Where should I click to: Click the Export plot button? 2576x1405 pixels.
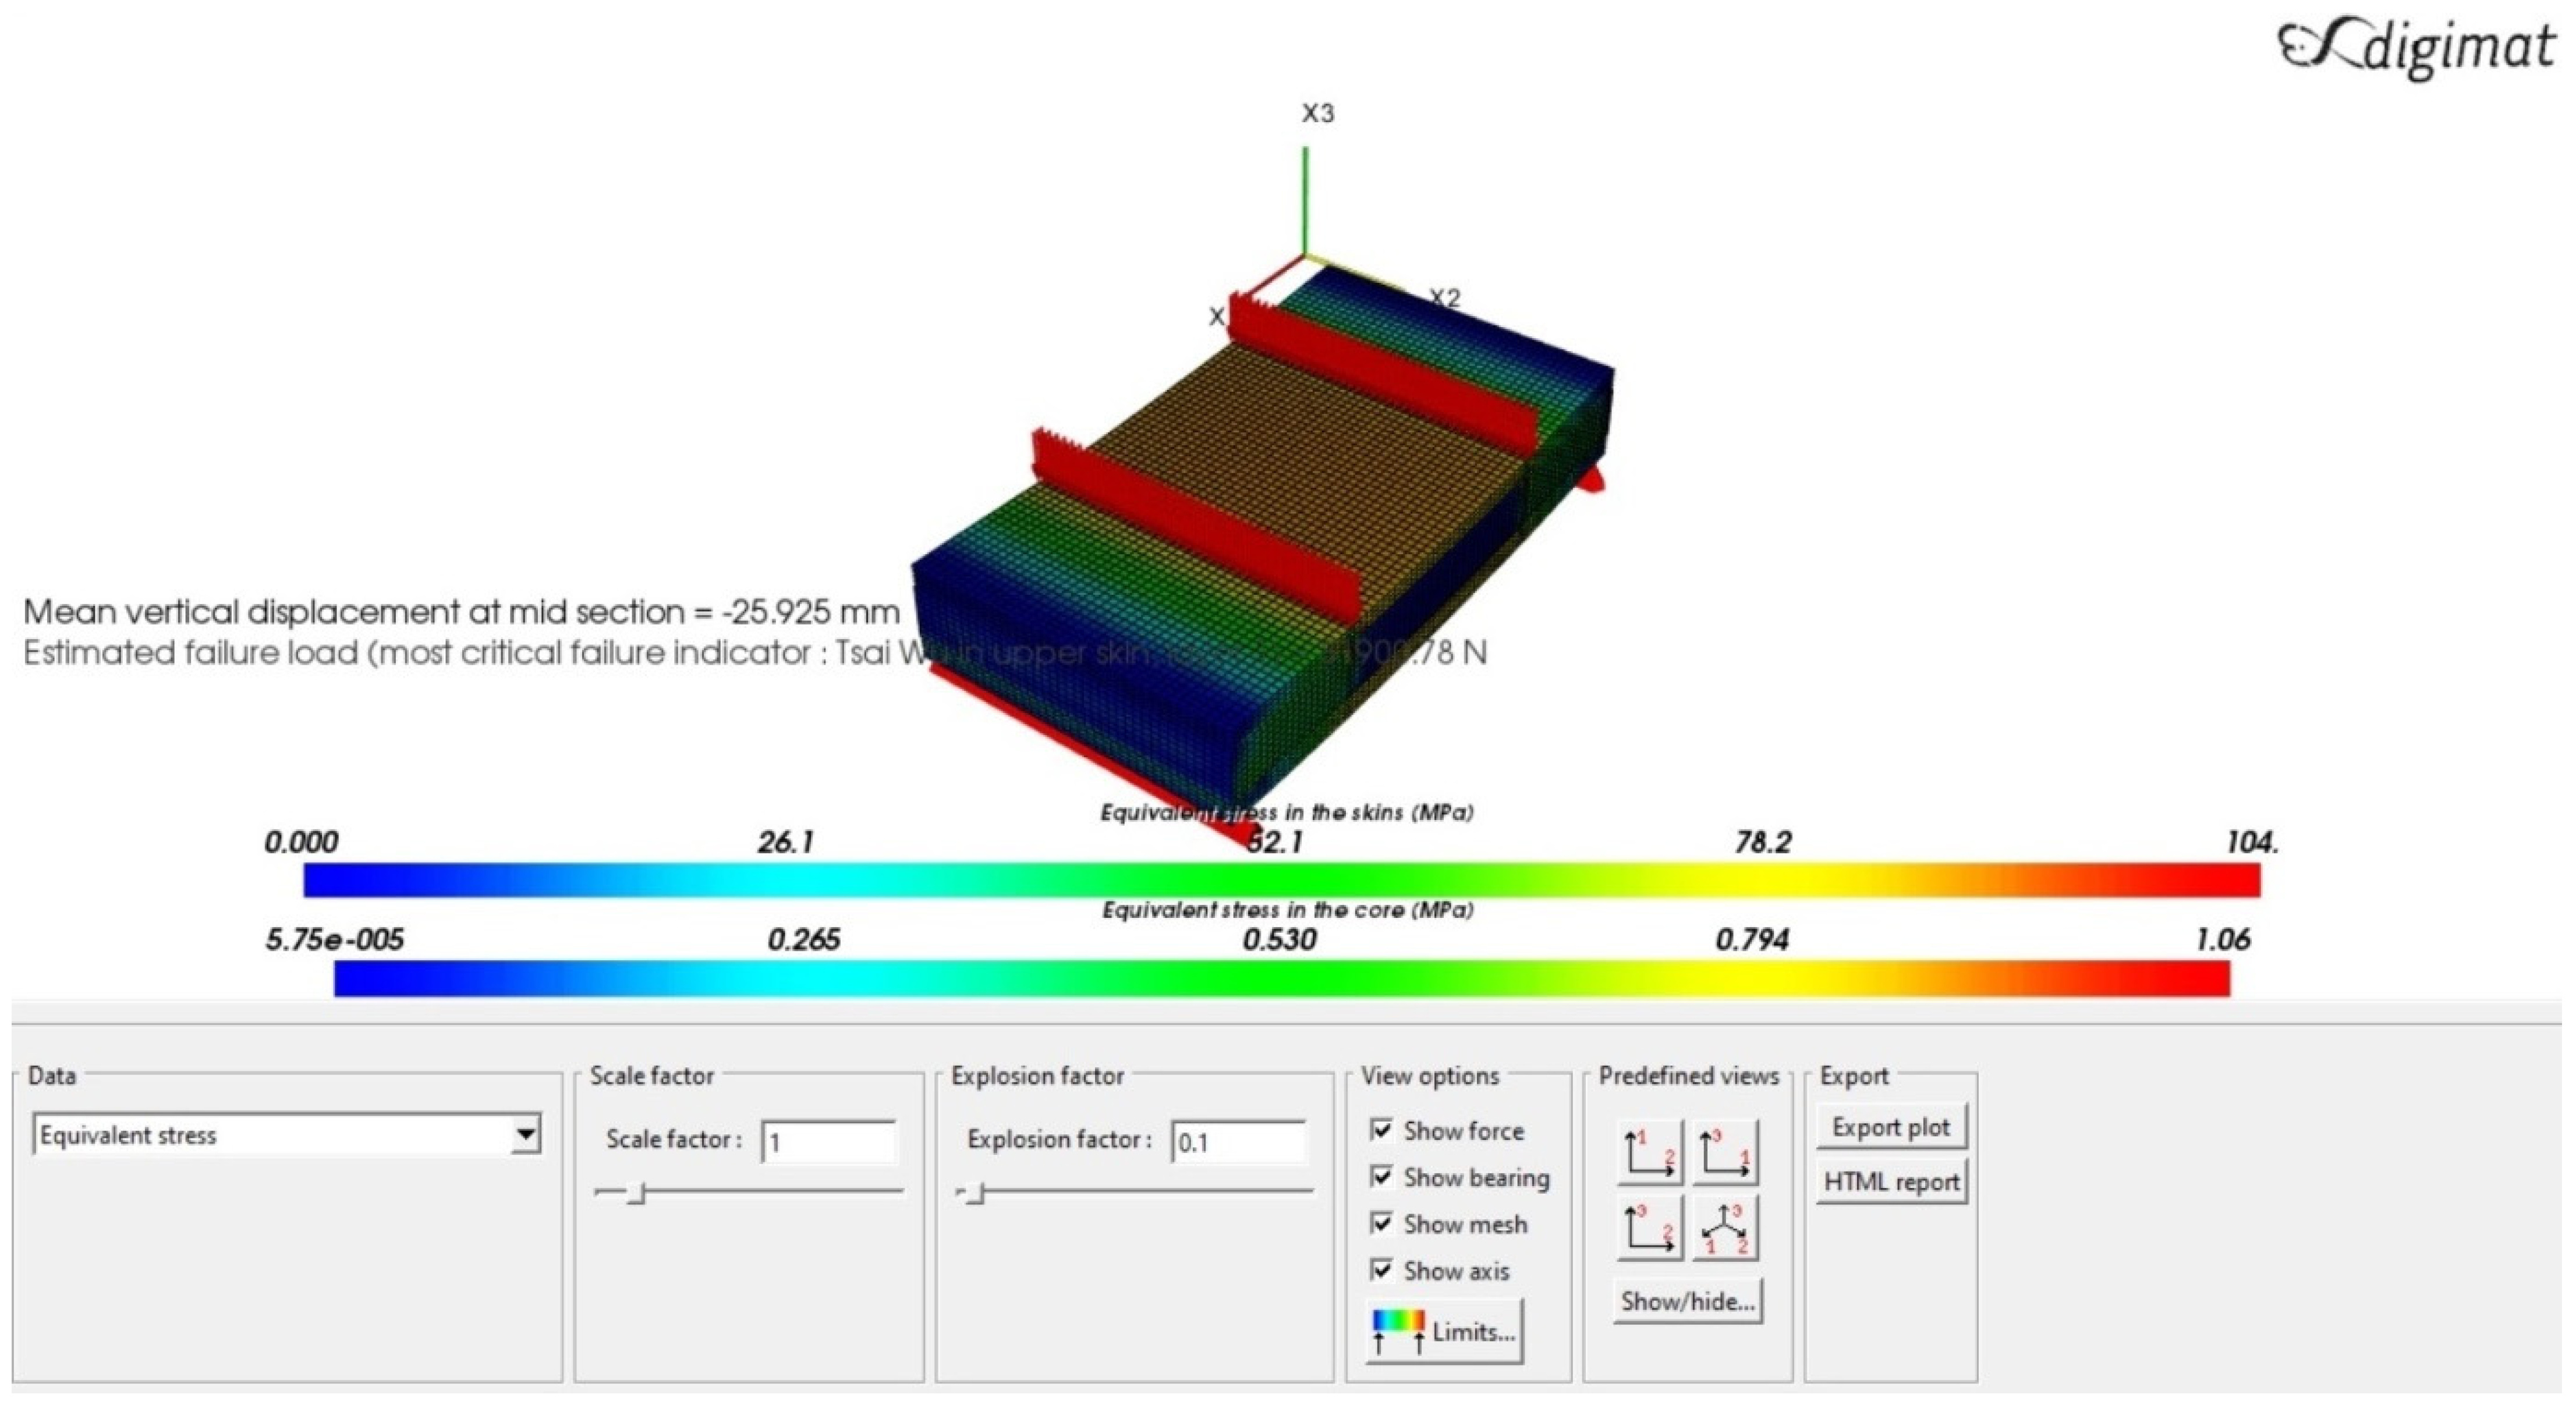coord(1890,1127)
